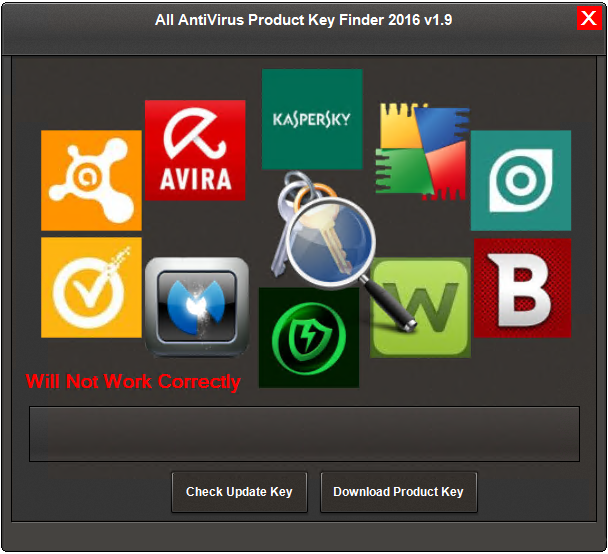Click the Check Update Key button

point(239,492)
